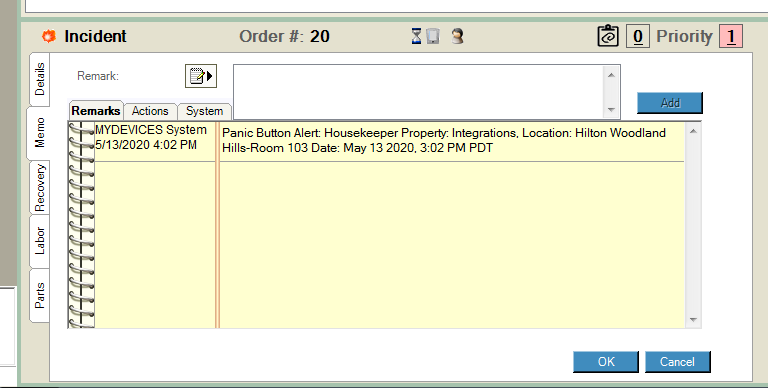
Task: Open the Parts side tab
Action: point(40,295)
